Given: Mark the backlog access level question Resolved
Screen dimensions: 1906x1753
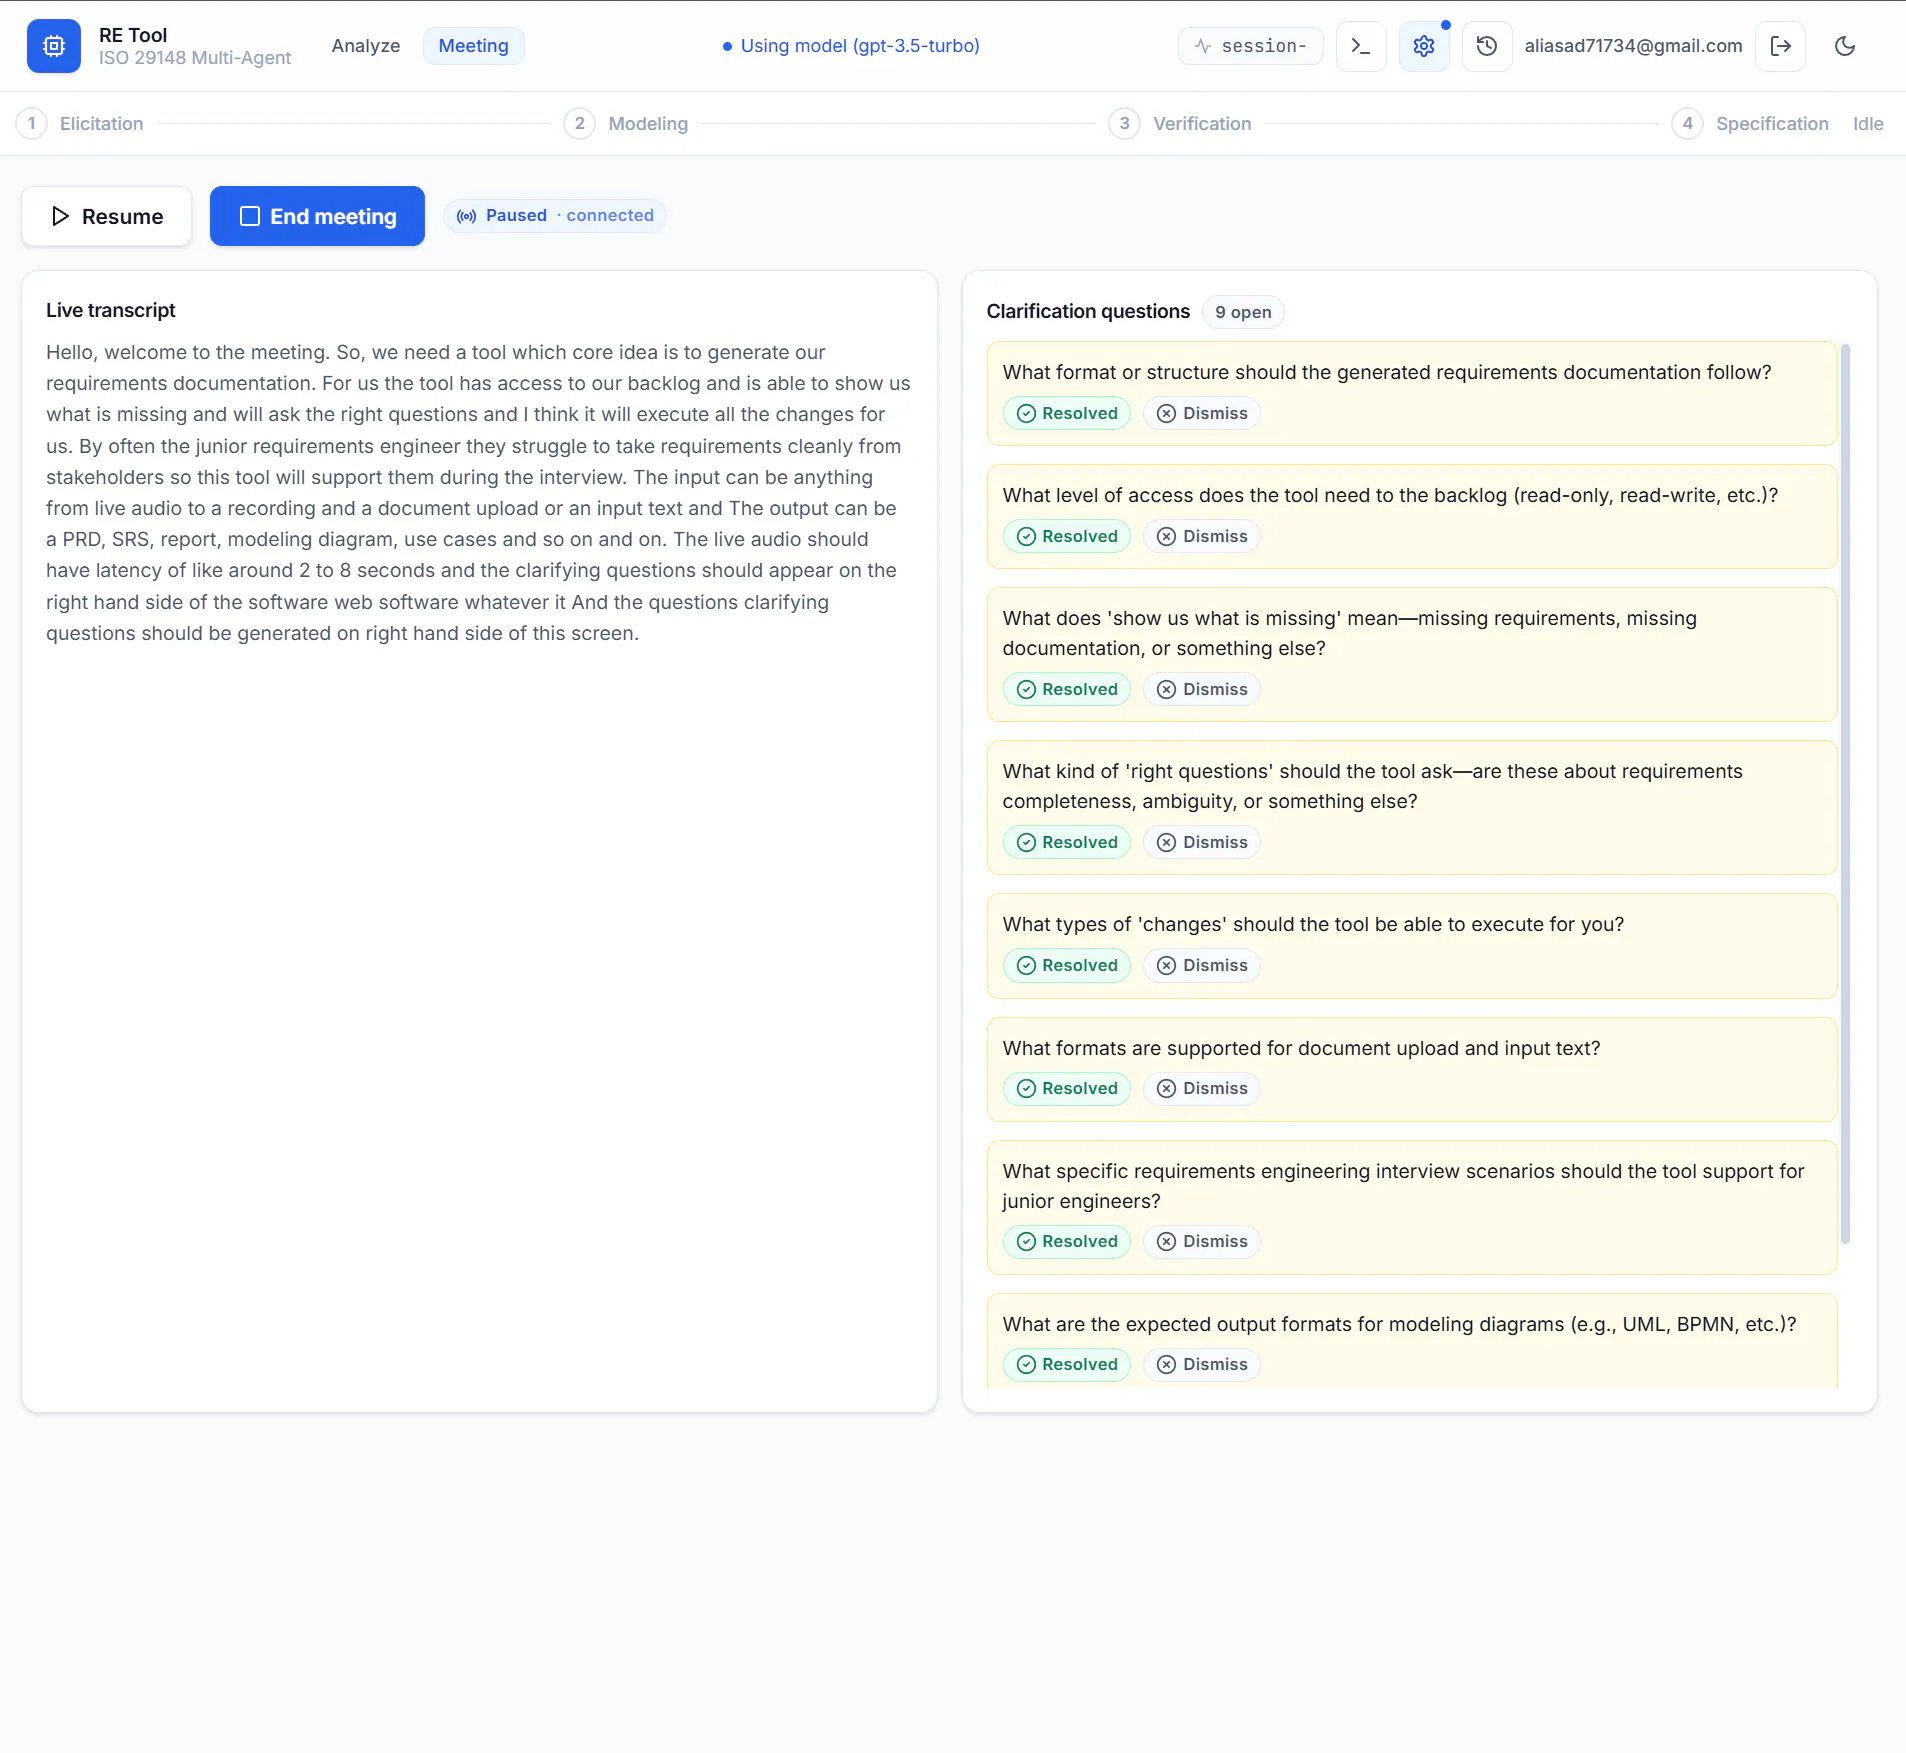Looking at the screenshot, I should [1067, 537].
